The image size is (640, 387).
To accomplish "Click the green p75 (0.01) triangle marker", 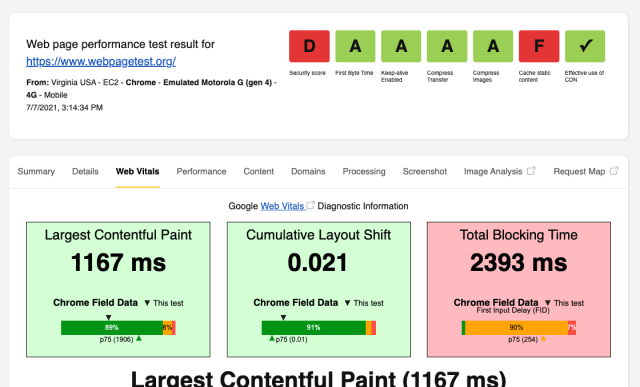I will pyautogui.click(x=271, y=338).
